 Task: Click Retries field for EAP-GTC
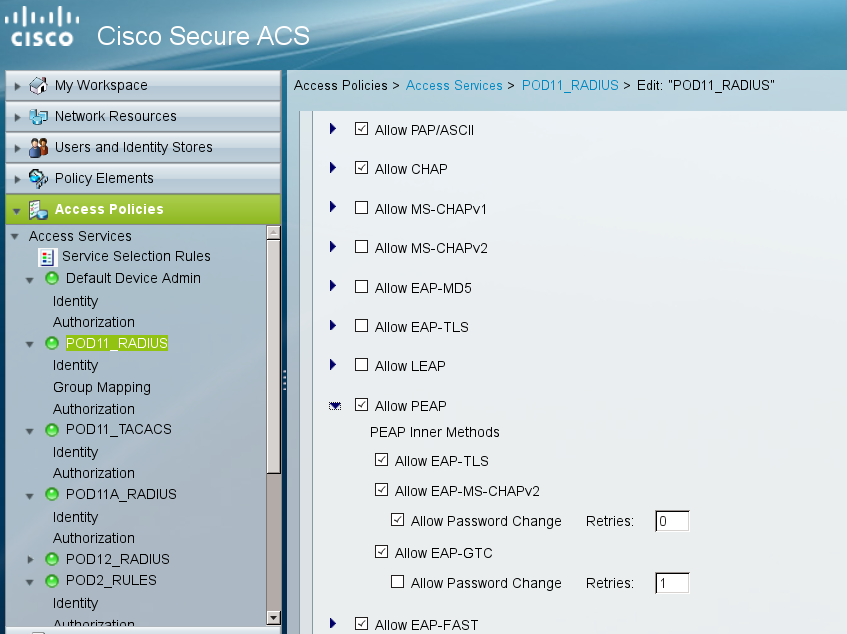(x=672, y=583)
